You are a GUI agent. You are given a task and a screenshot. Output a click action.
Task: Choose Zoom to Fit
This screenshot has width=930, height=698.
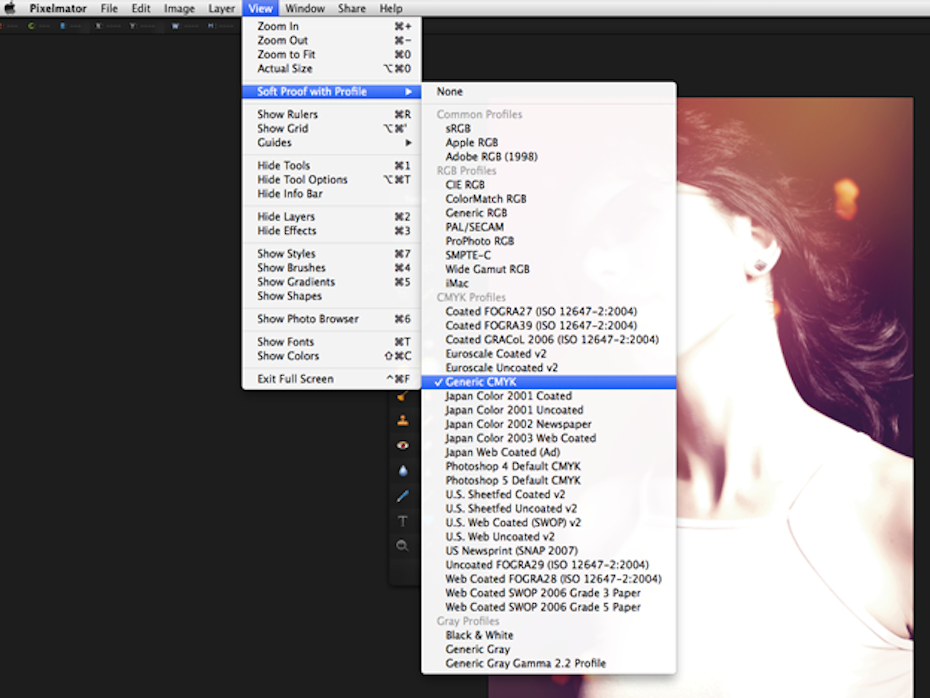pyautogui.click(x=286, y=55)
